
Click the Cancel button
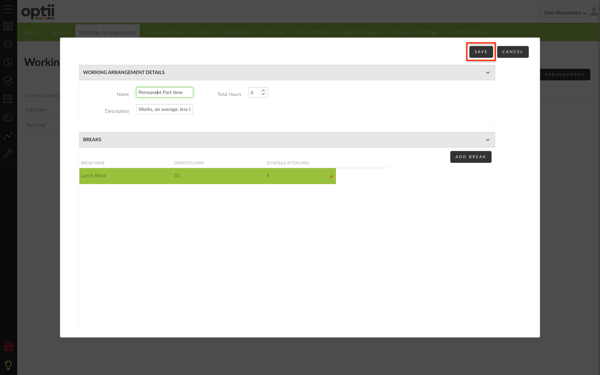click(513, 52)
